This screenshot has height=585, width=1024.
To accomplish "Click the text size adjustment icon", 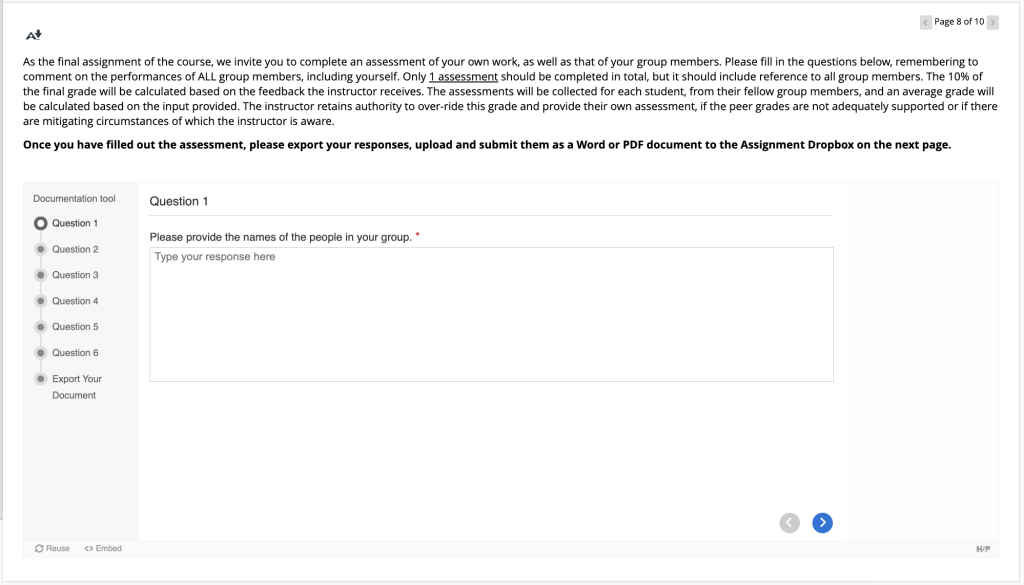I will [x=34, y=35].
